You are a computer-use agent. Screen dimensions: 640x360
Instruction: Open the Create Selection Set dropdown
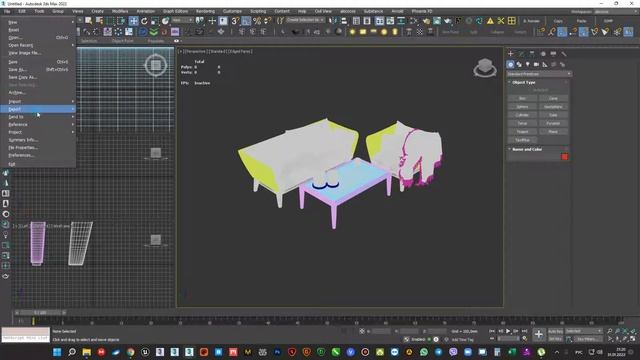click(x=305, y=20)
